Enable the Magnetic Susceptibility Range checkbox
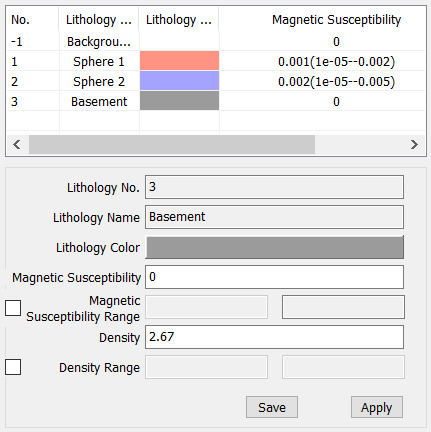 pyautogui.click(x=13, y=308)
